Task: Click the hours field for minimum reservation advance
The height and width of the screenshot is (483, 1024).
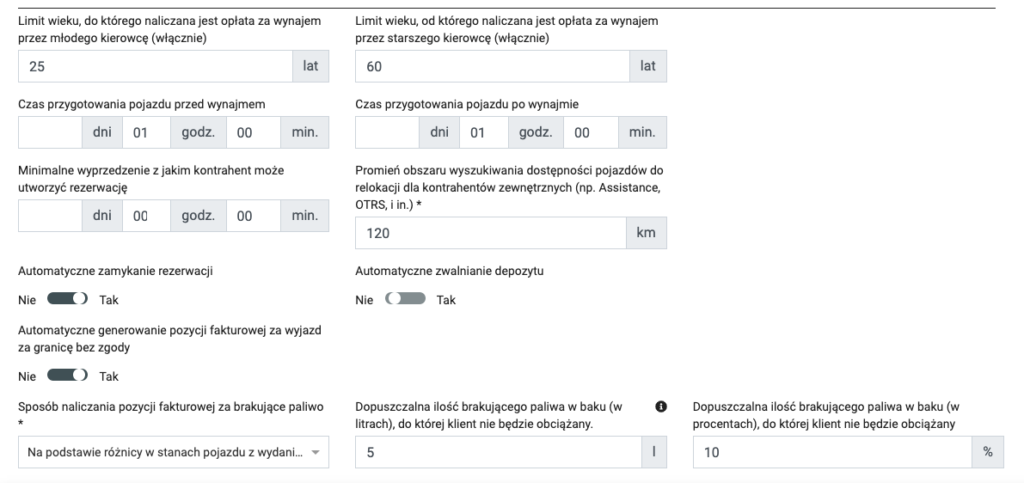Action: point(146,215)
